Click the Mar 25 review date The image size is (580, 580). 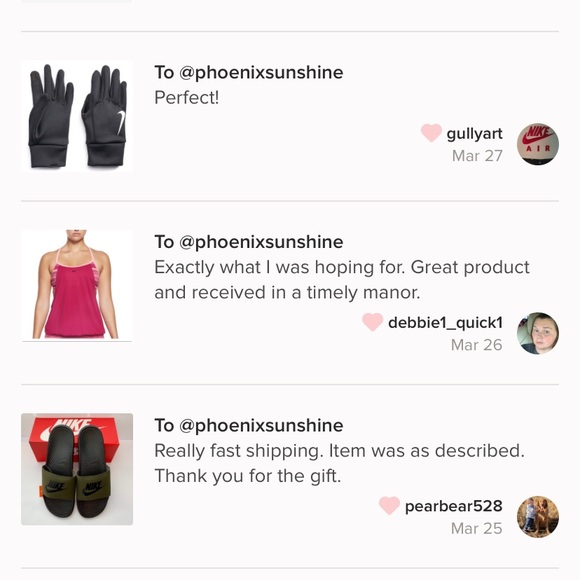[x=477, y=528]
